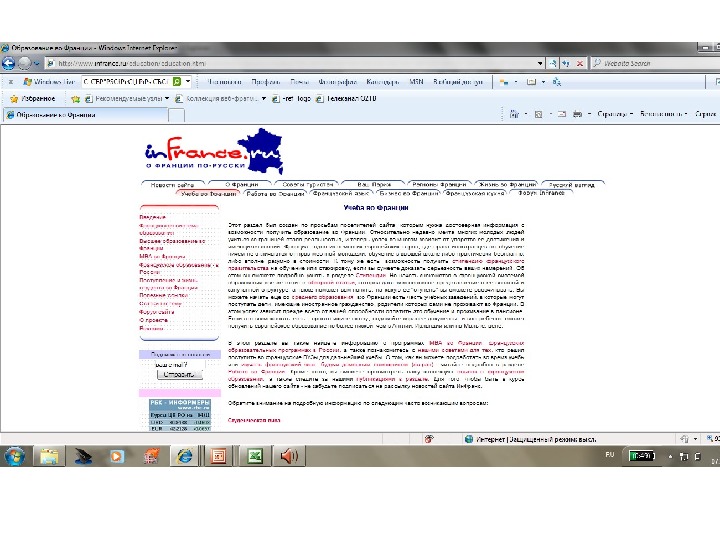Screen dimensions: 720x540
Task: Open the Французский язык navigation tab
Action: pyautogui.click(x=341, y=194)
